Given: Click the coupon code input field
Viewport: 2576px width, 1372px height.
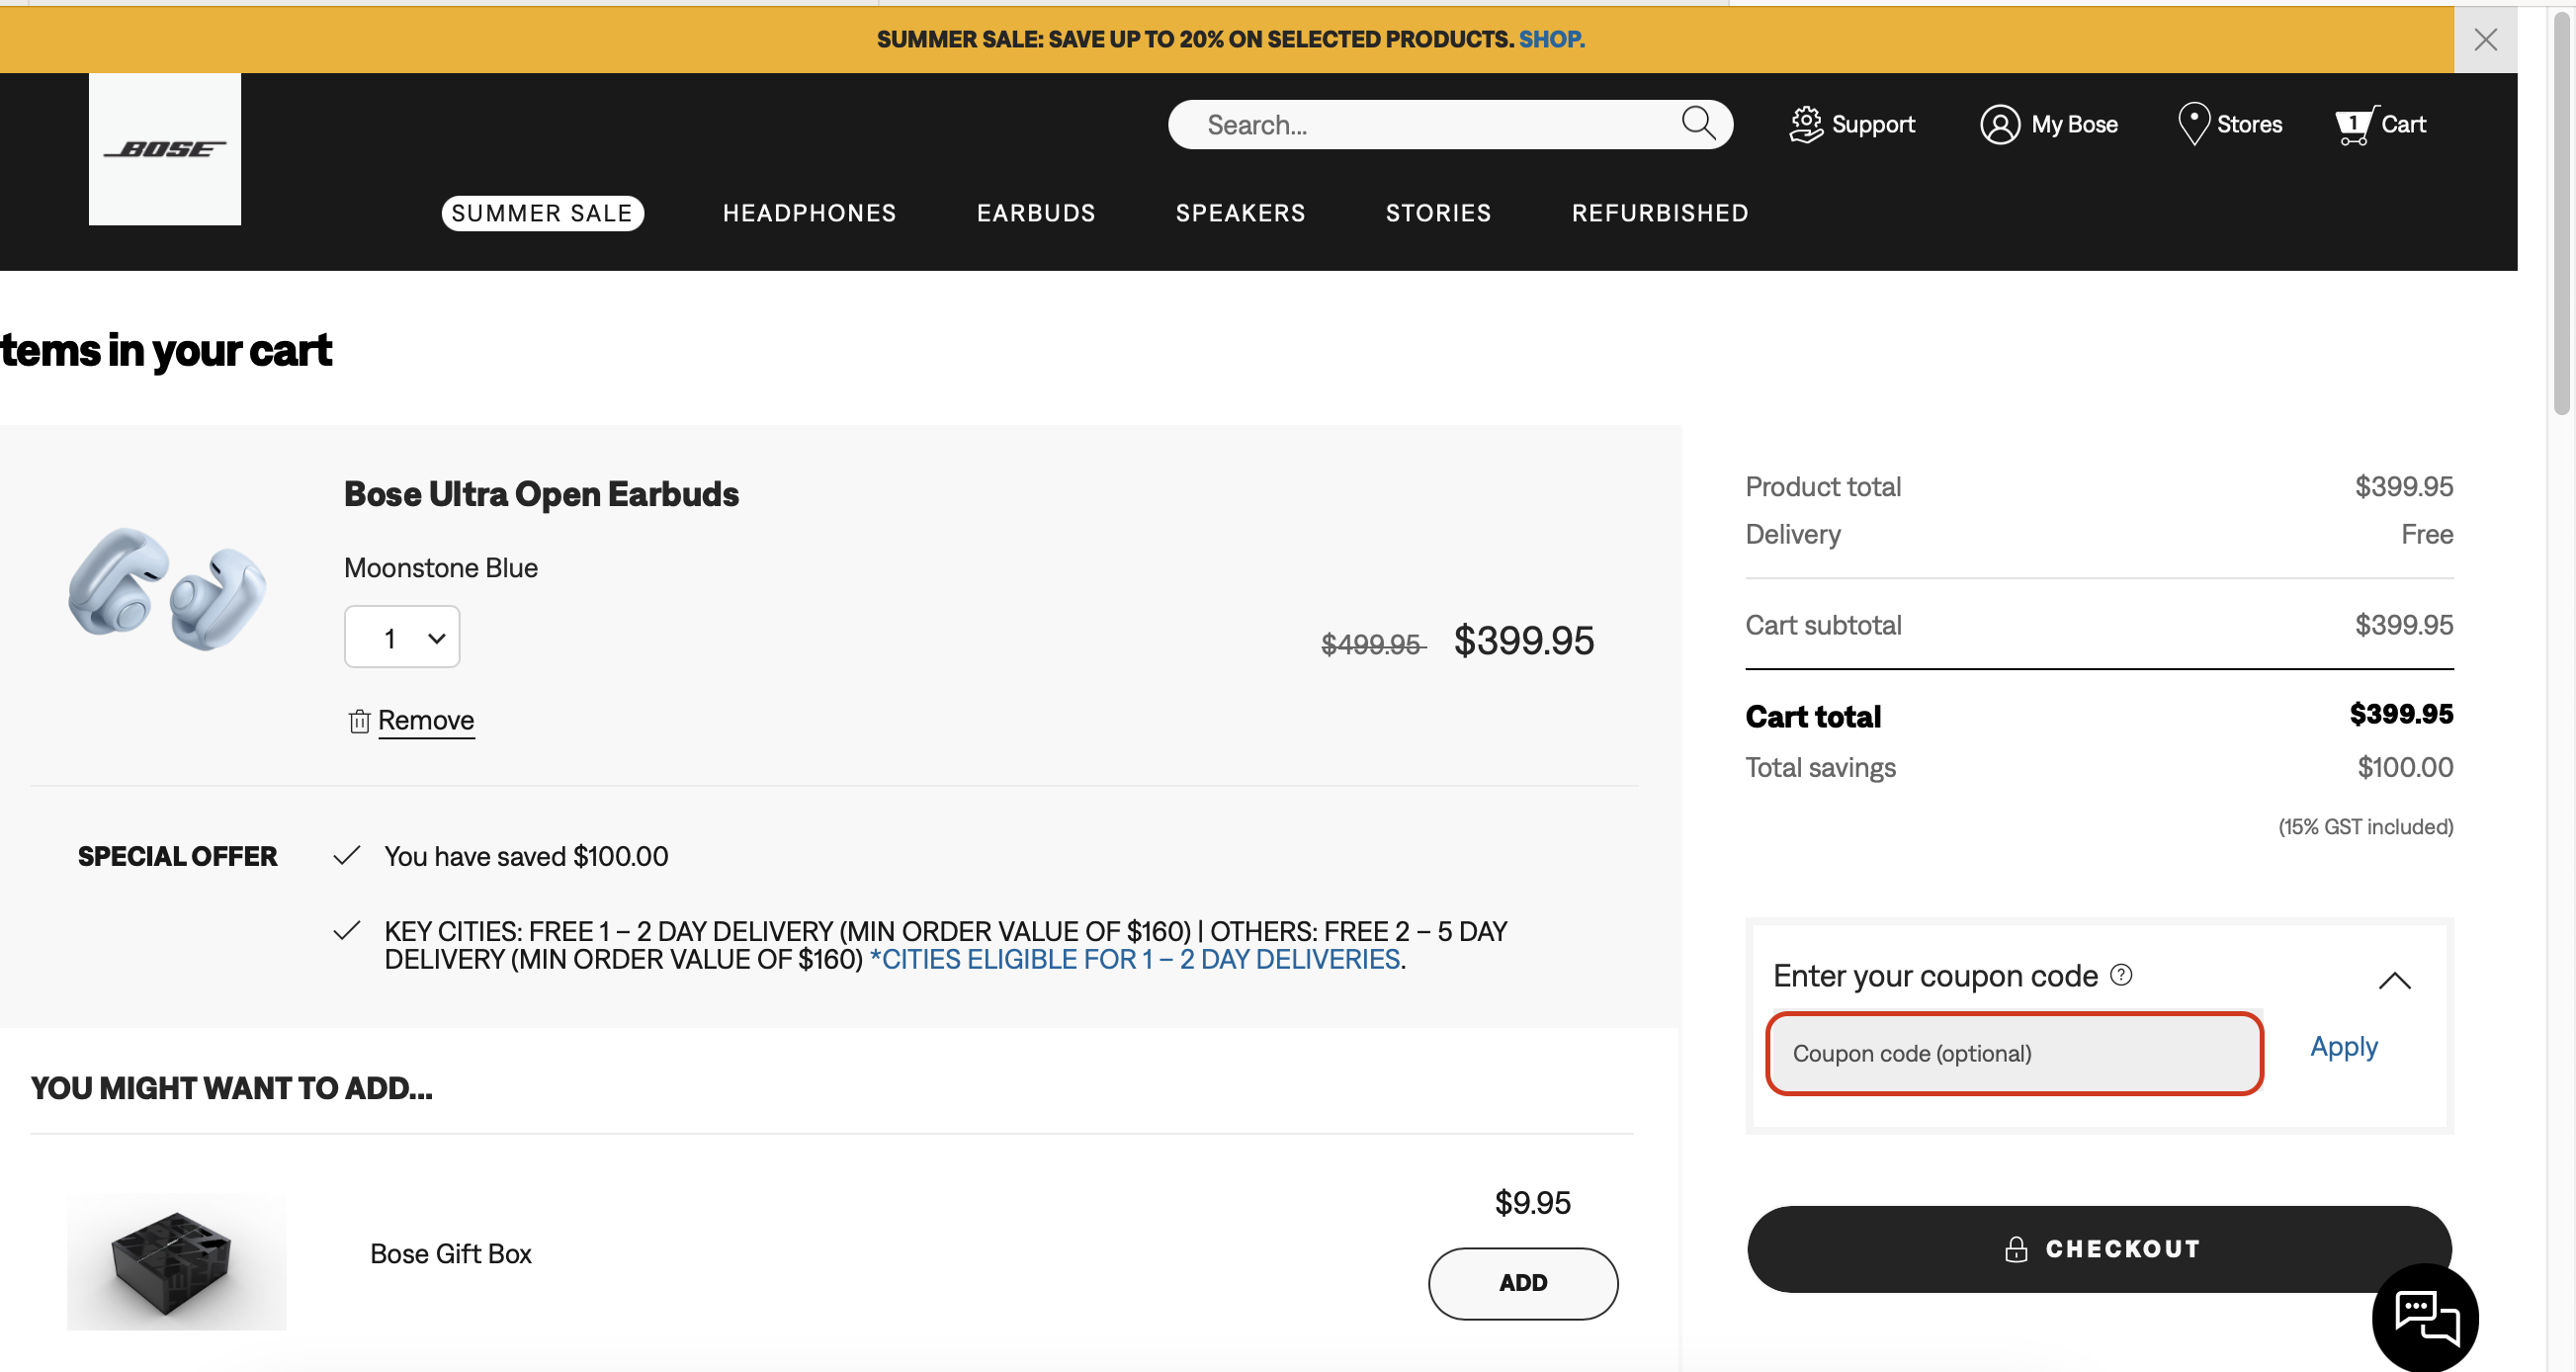Looking at the screenshot, I should (x=2013, y=1053).
